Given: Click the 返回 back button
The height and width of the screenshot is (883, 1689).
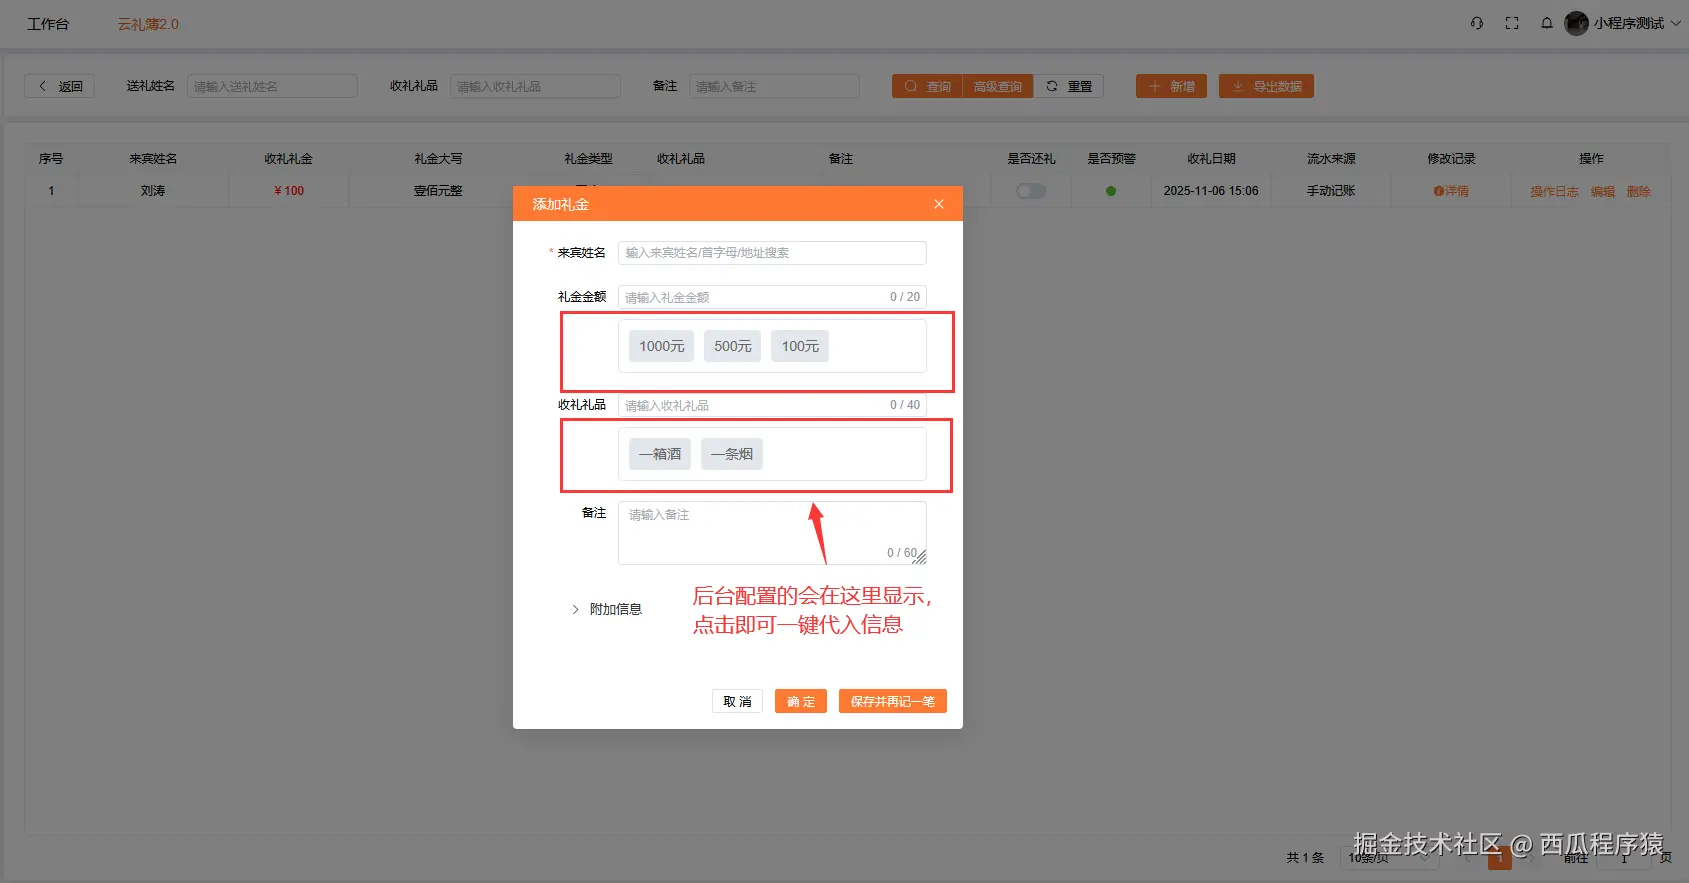Looking at the screenshot, I should click(60, 86).
